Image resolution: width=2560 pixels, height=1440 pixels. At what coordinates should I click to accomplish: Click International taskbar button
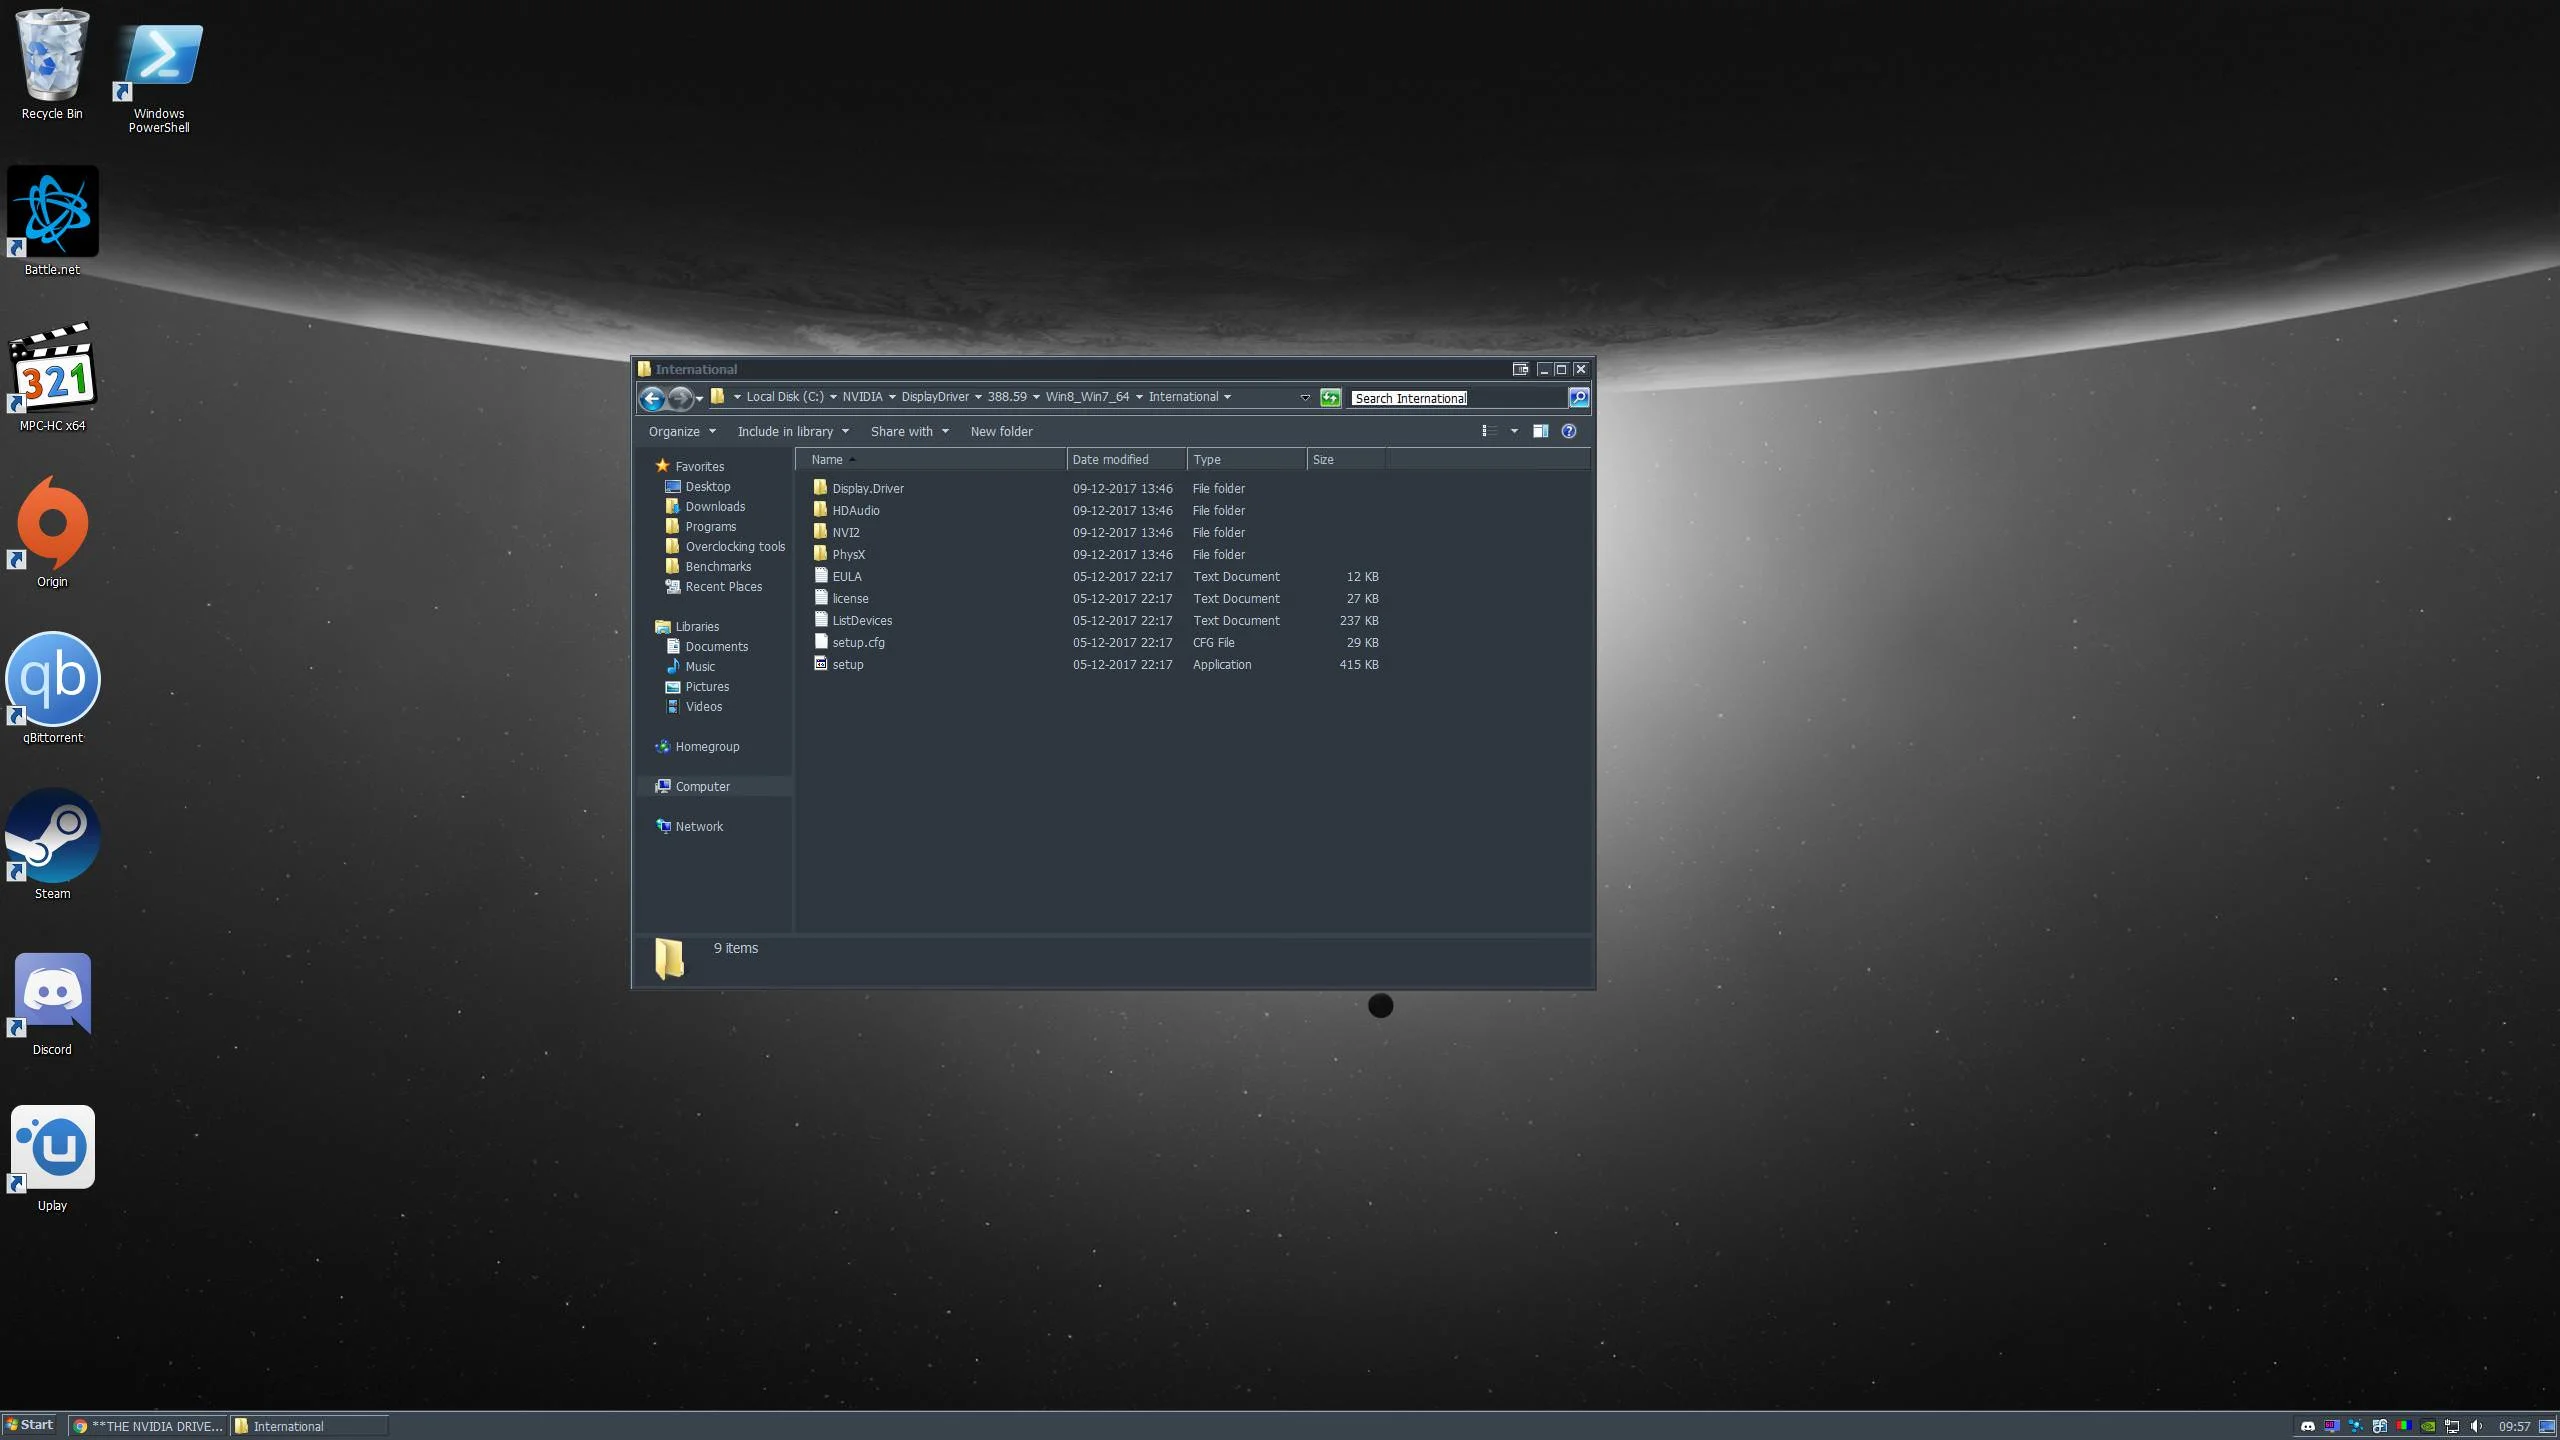coord(310,1426)
